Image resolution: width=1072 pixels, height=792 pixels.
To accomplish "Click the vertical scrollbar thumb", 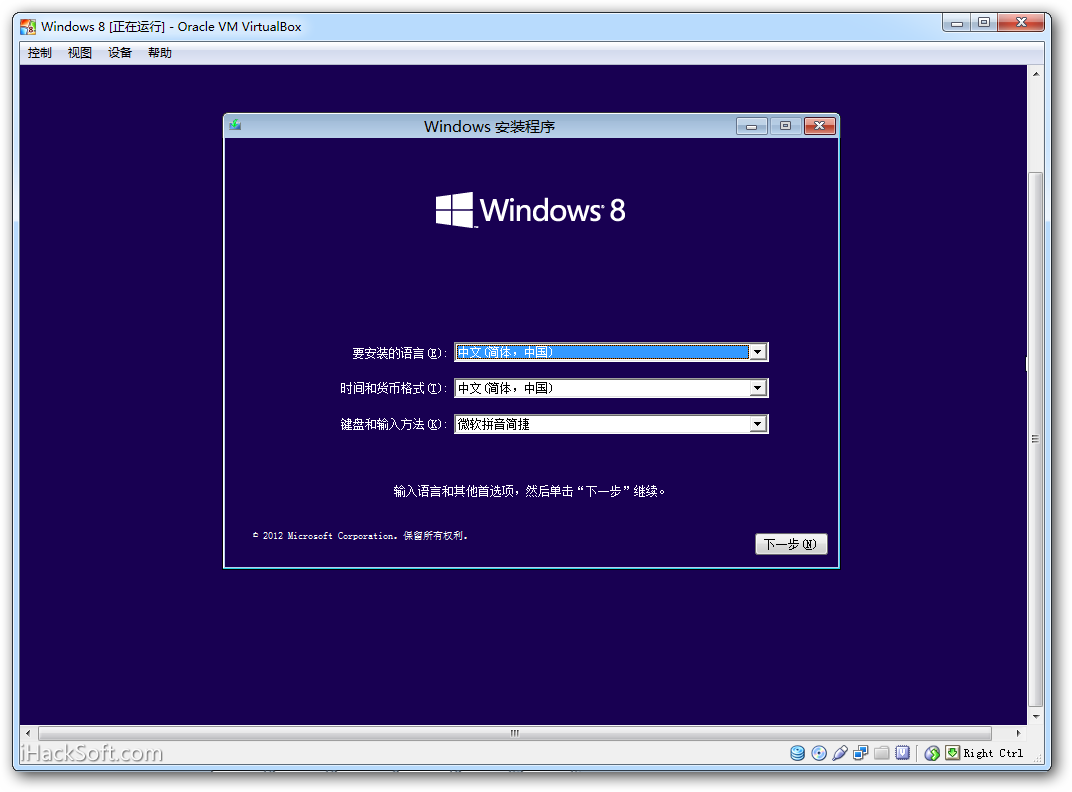I will click(1036, 439).
